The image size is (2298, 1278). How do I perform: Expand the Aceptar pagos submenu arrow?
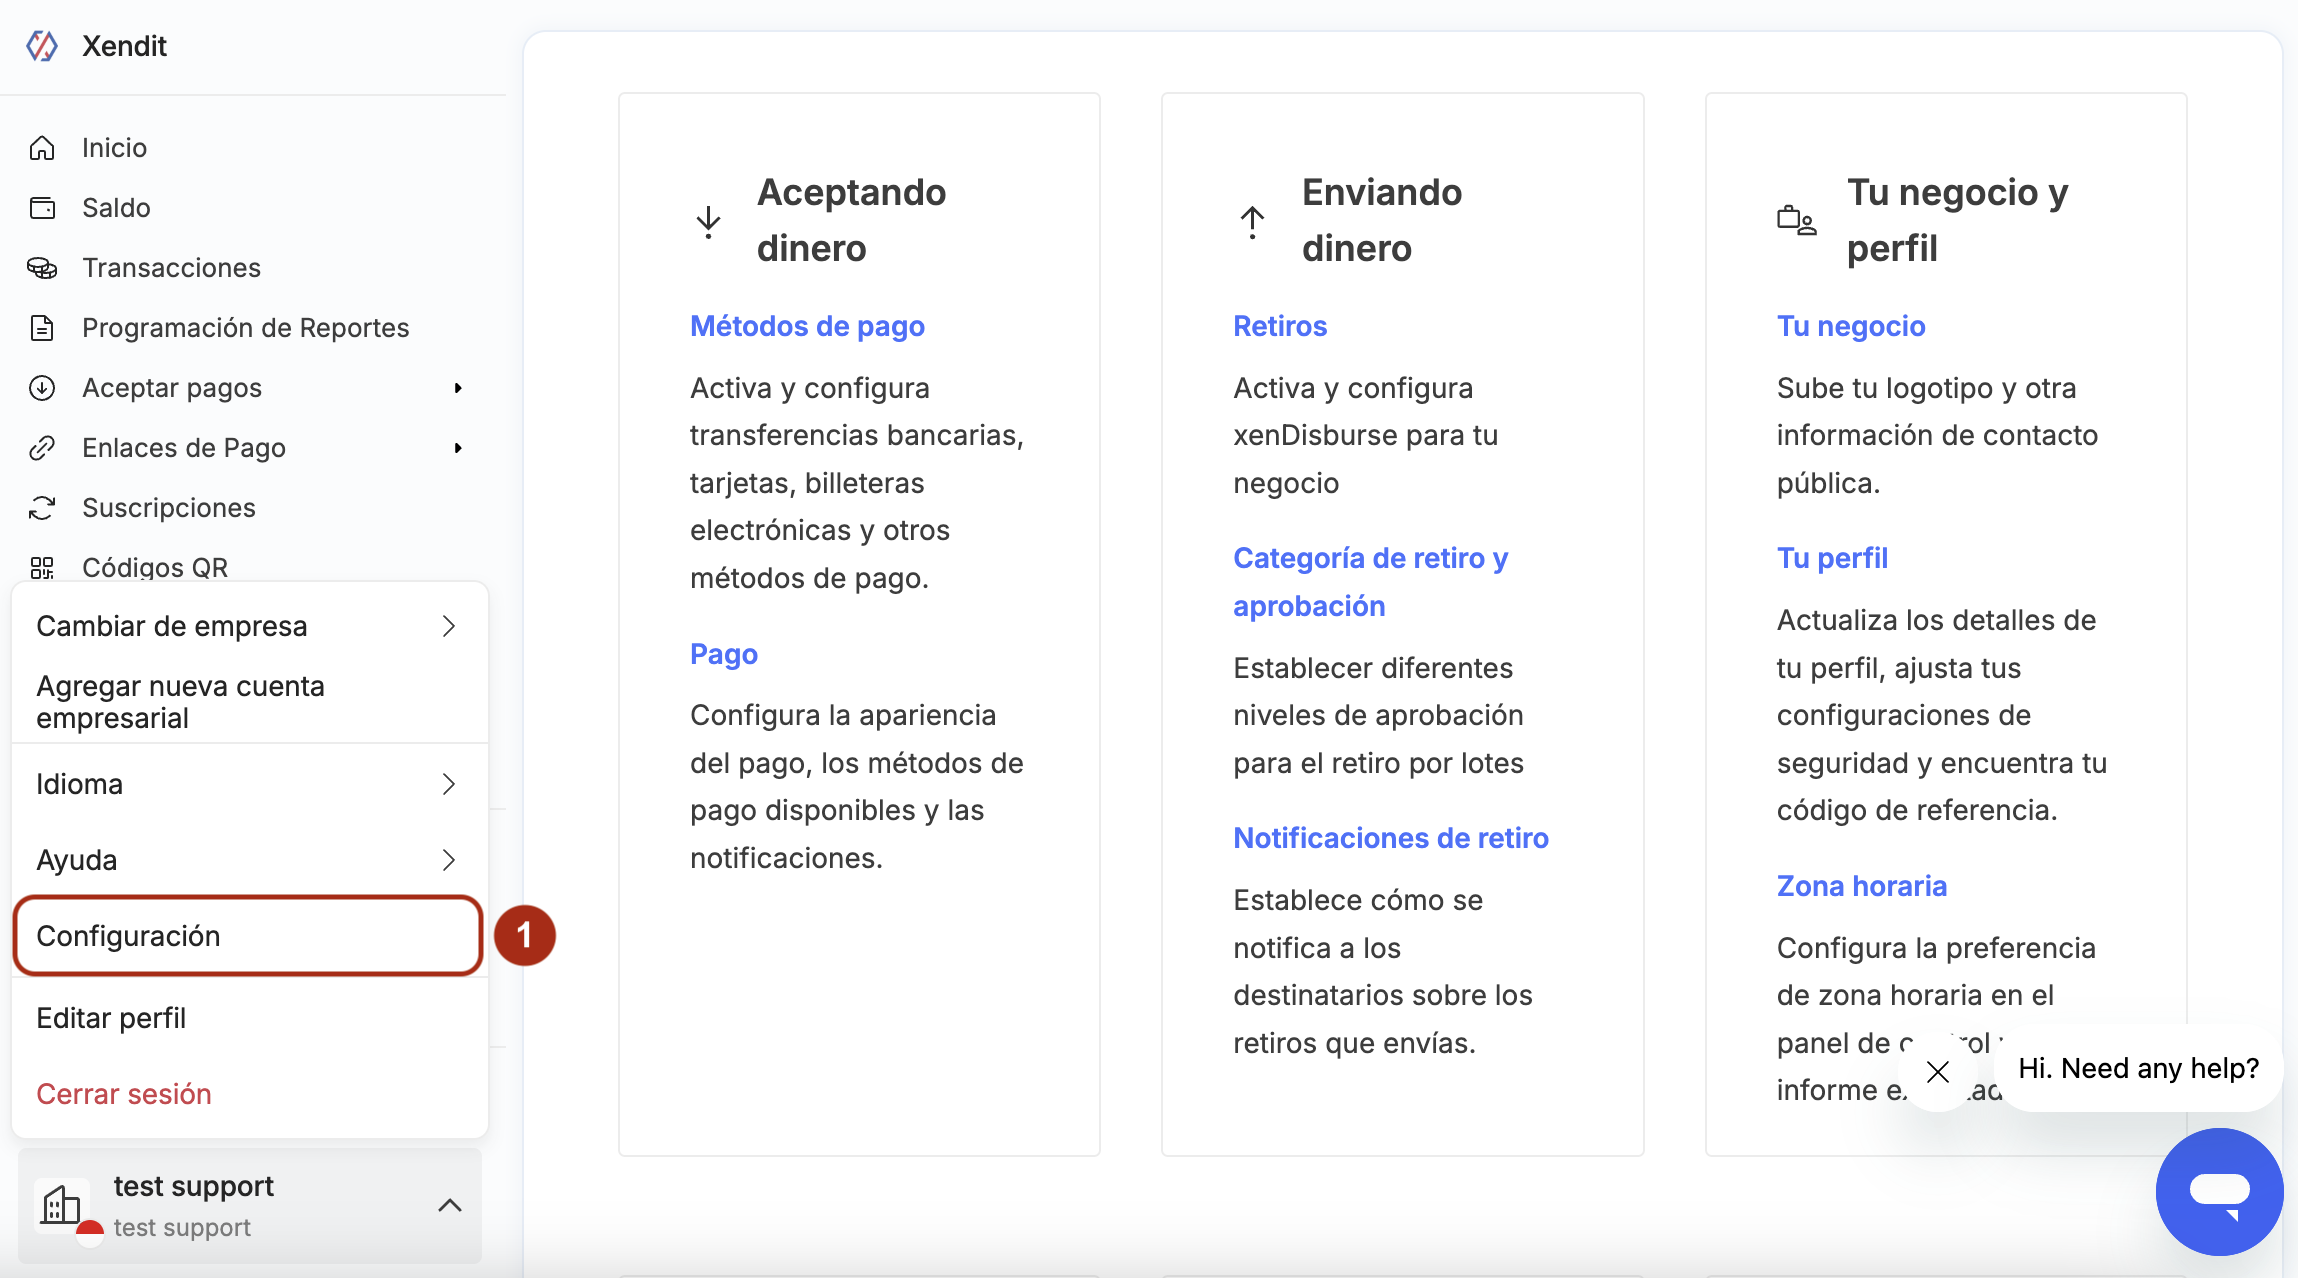pyautogui.click(x=458, y=388)
